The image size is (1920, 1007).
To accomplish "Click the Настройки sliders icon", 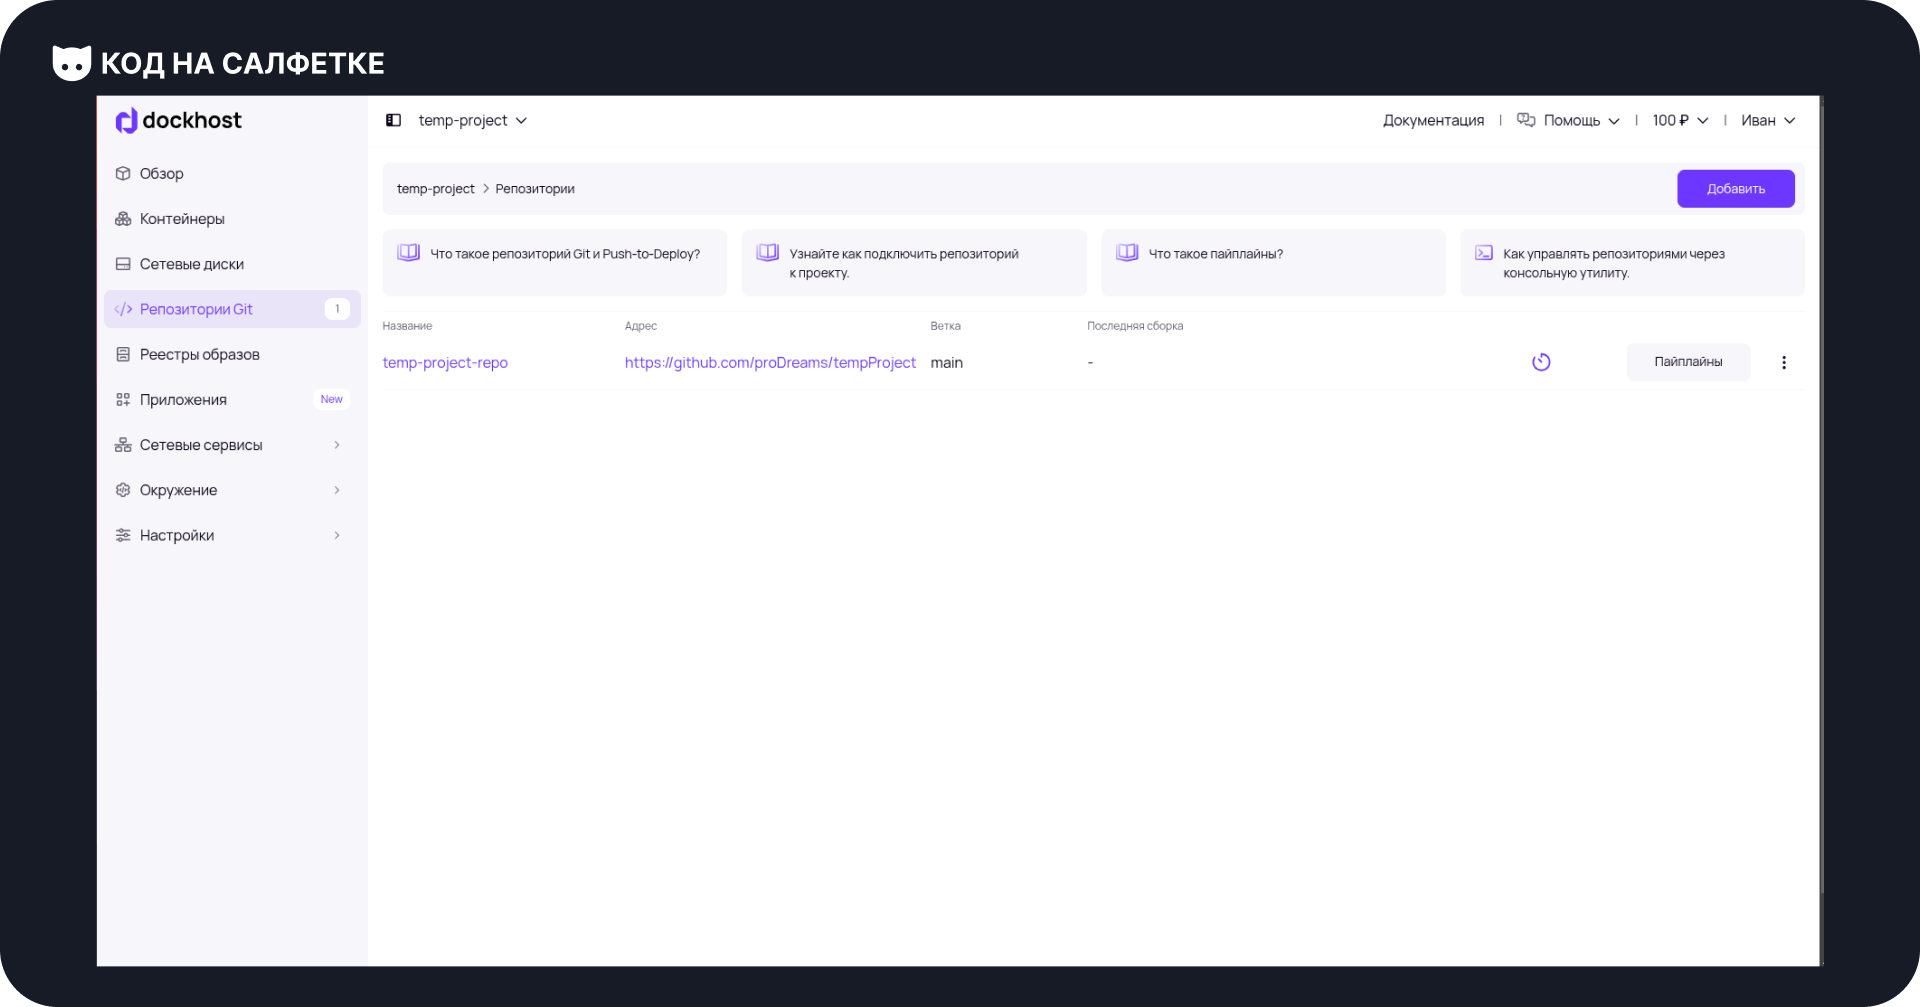I will [x=123, y=535].
